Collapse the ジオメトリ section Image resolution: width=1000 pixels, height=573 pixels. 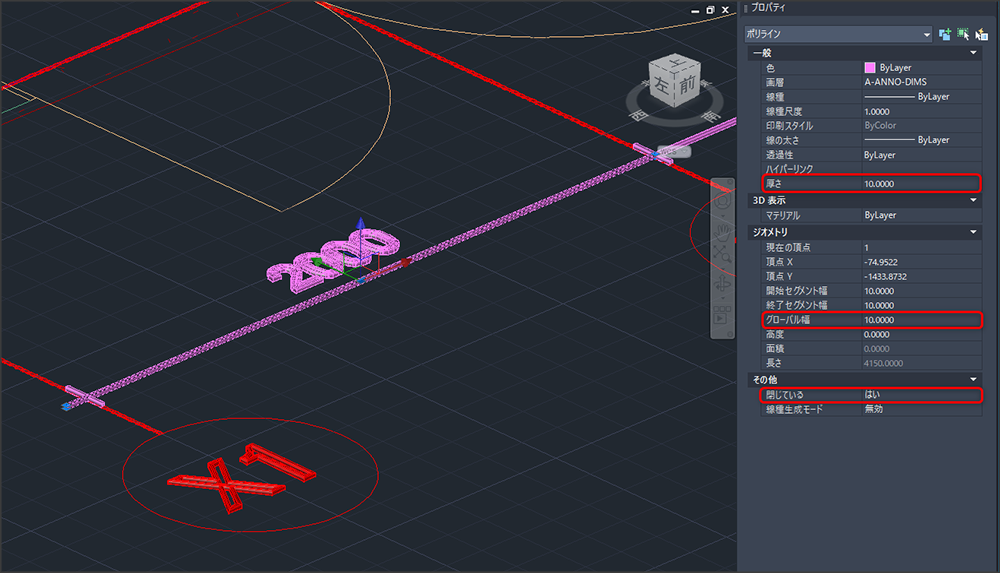point(973,232)
